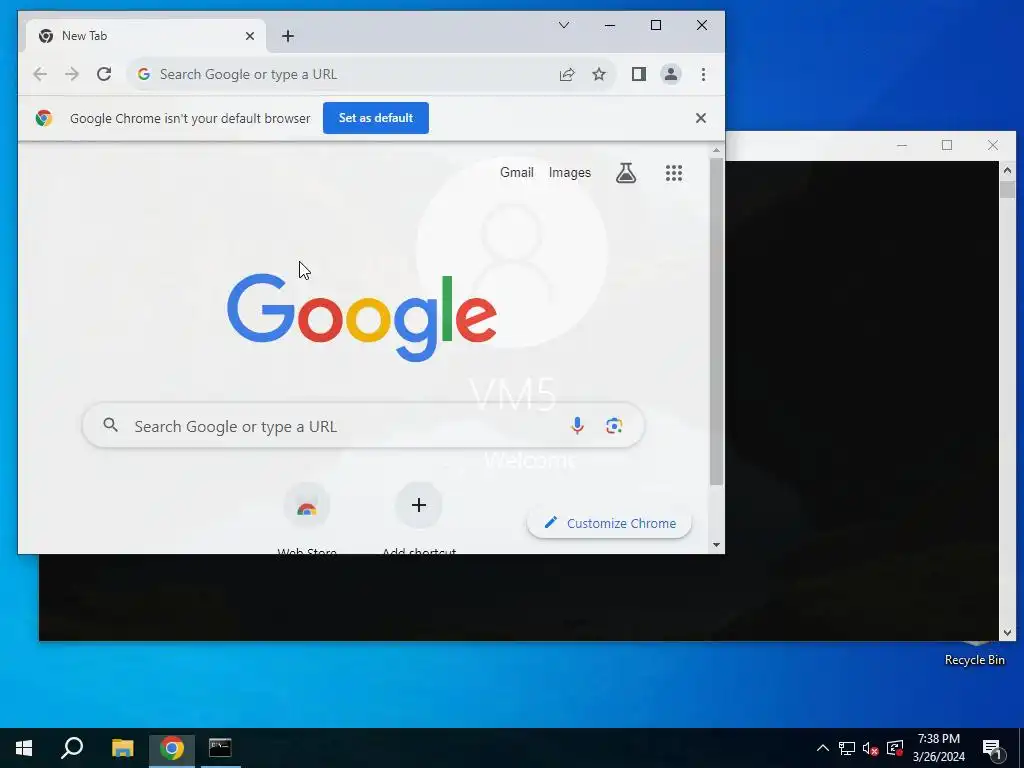Image resolution: width=1024 pixels, height=768 pixels.
Task: Open notification center icon
Action: [x=992, y=748]
